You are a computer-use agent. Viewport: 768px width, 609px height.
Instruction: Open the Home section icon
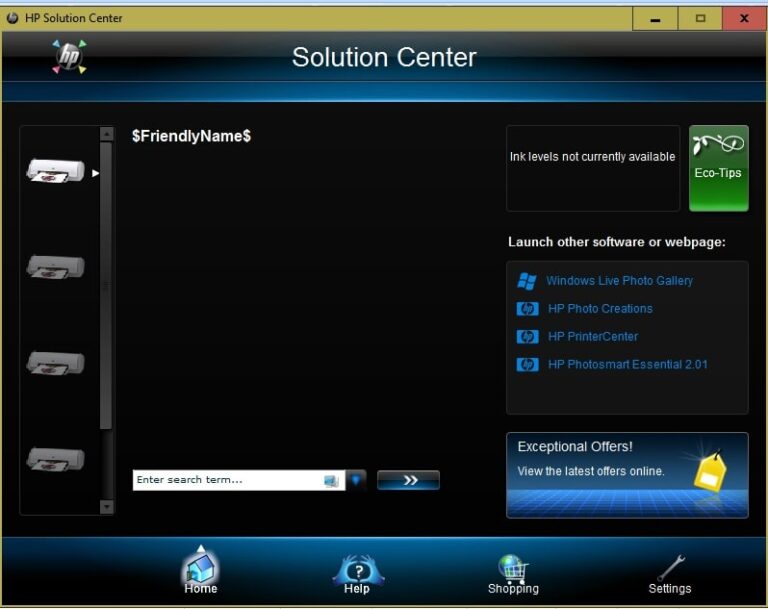pos(201,568)
